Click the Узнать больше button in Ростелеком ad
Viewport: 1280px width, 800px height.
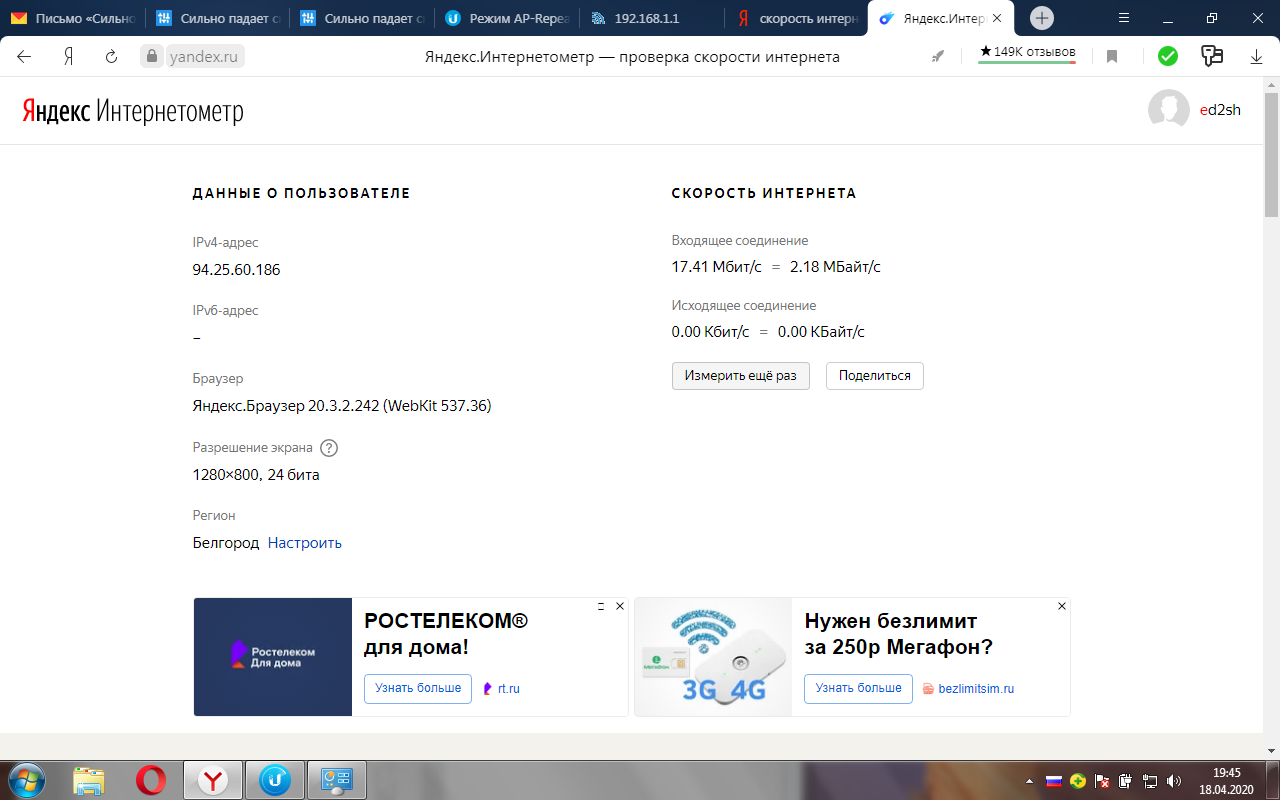coord(418,688)
